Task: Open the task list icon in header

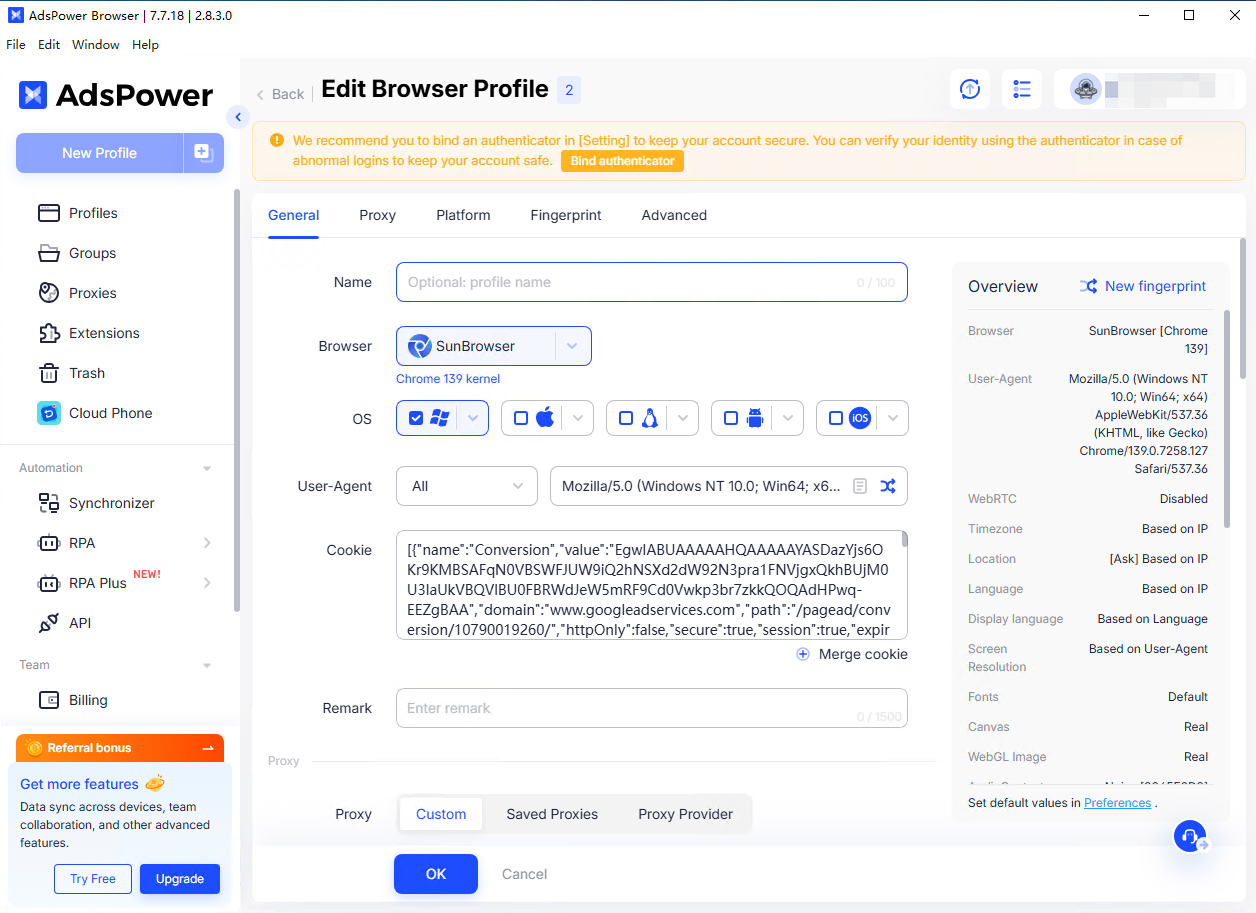Action: 1021,89
